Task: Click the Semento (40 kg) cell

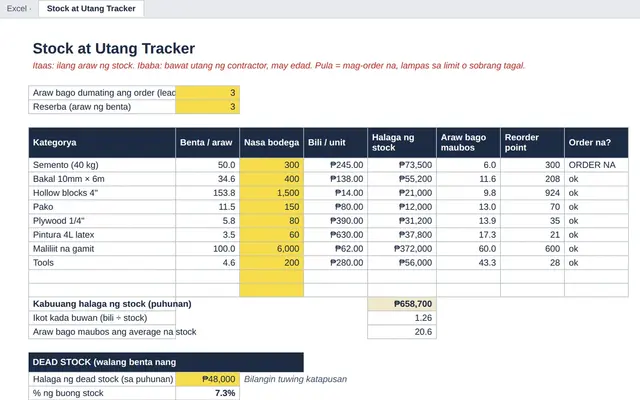Action: pos(102,165)
